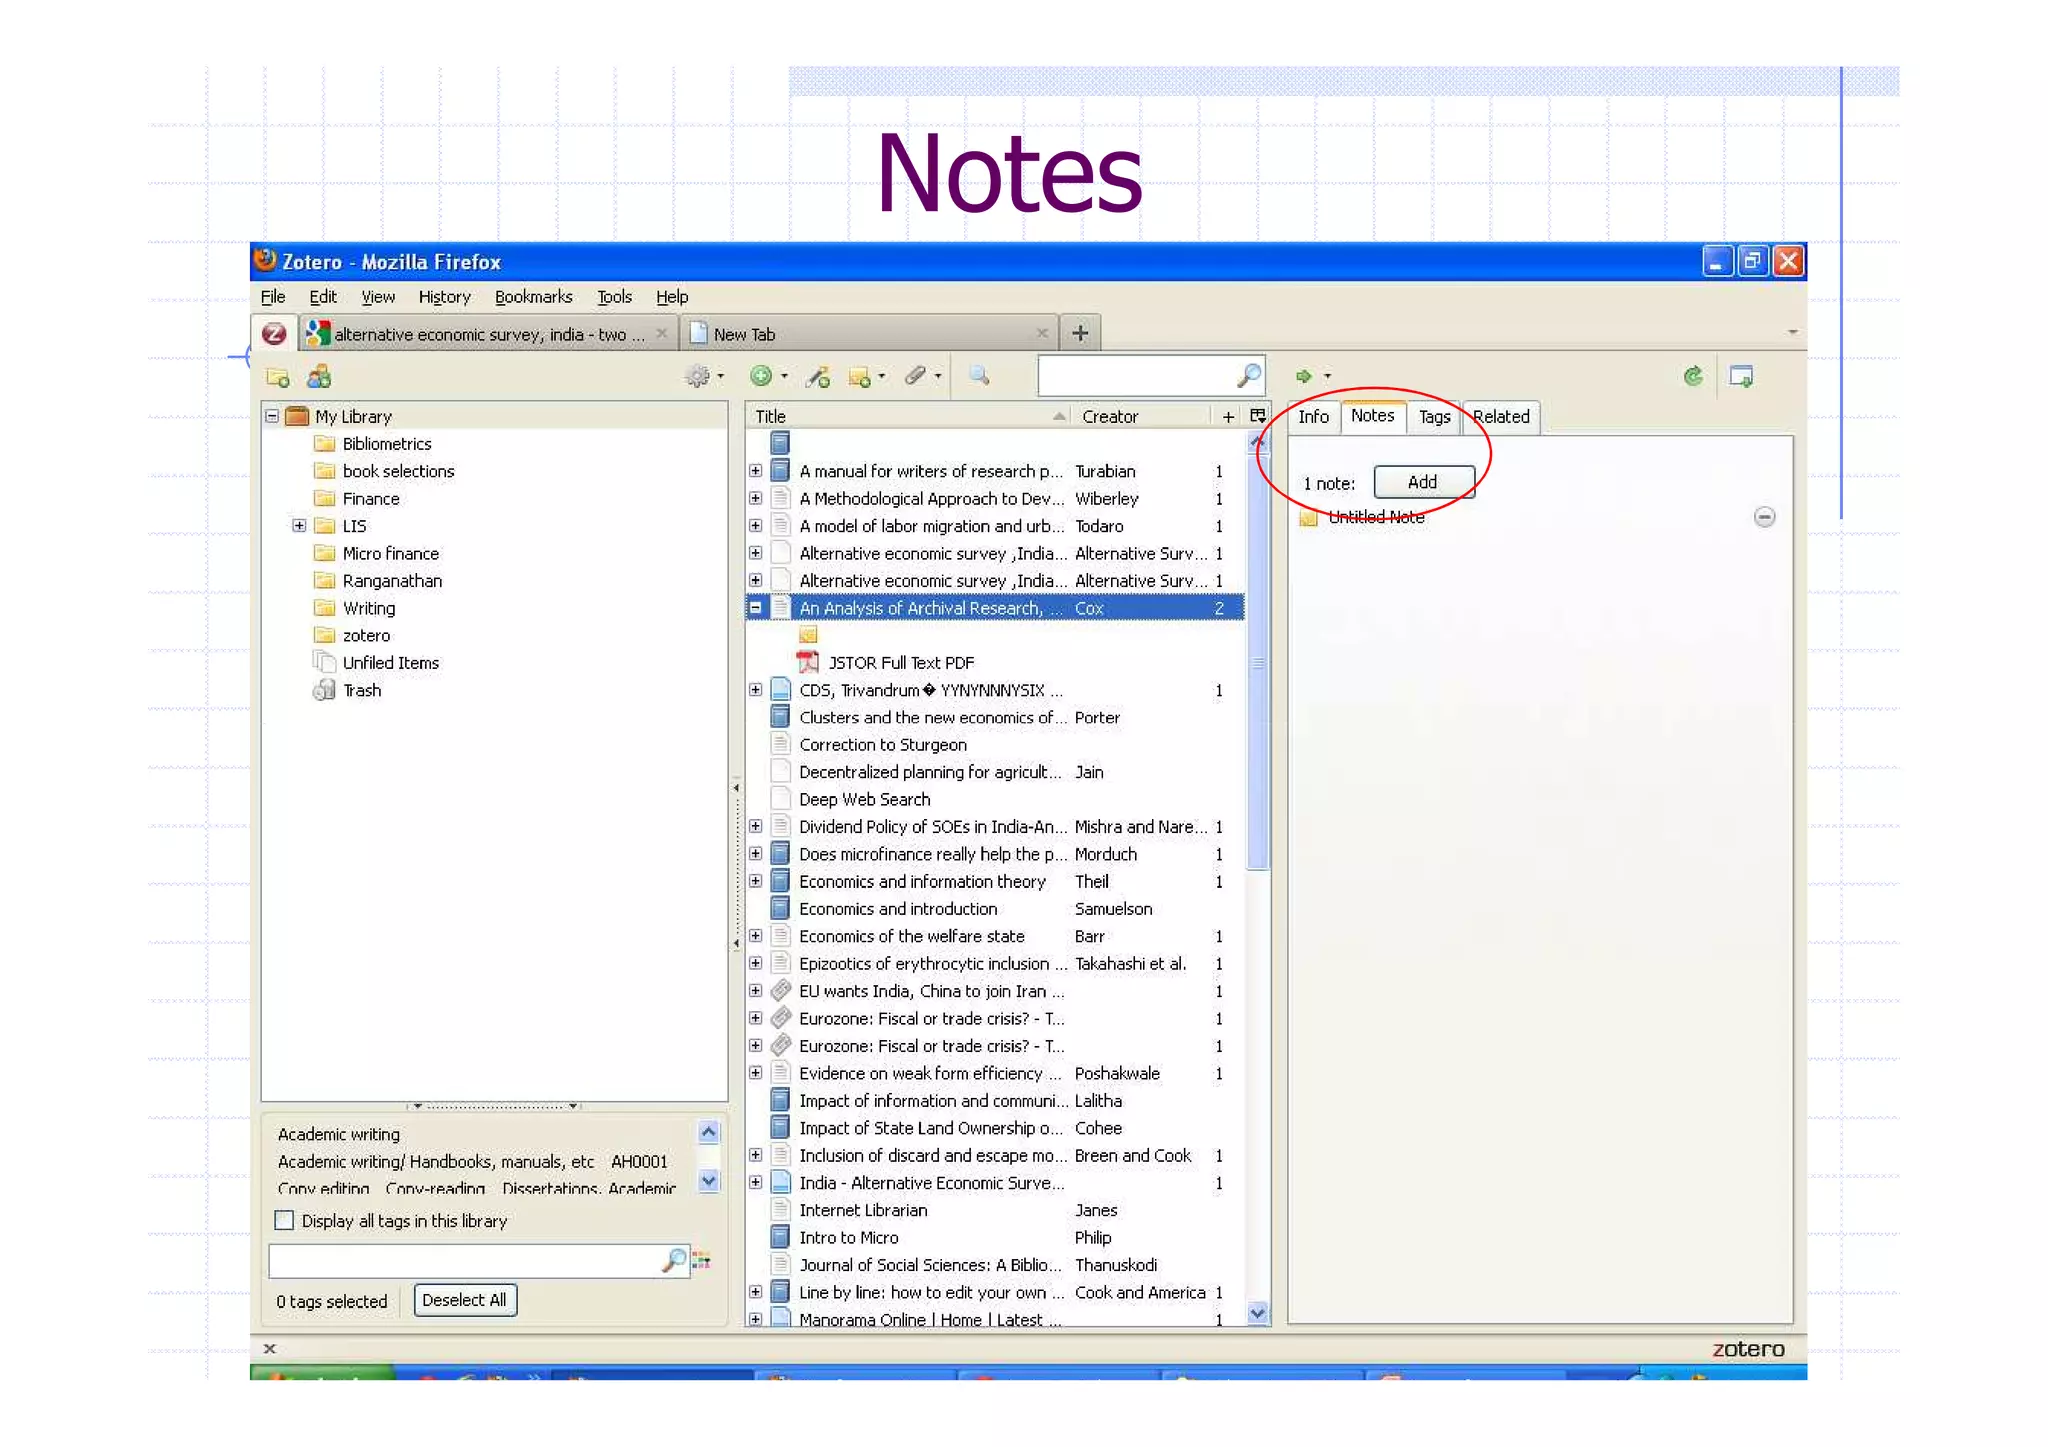Screen dimensions: 2048x1447
Task: Click the green New Item plus icon
Action: (761, 376)
